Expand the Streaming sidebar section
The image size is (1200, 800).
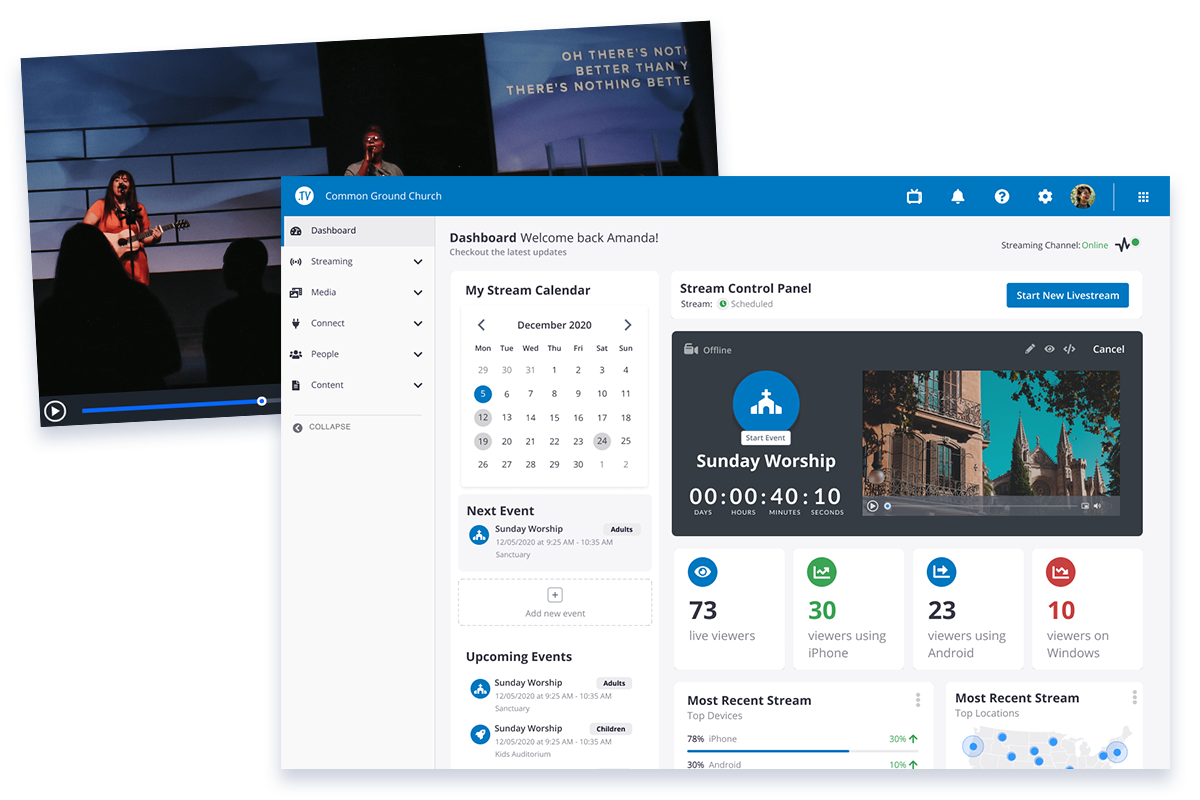pos(417,262)
